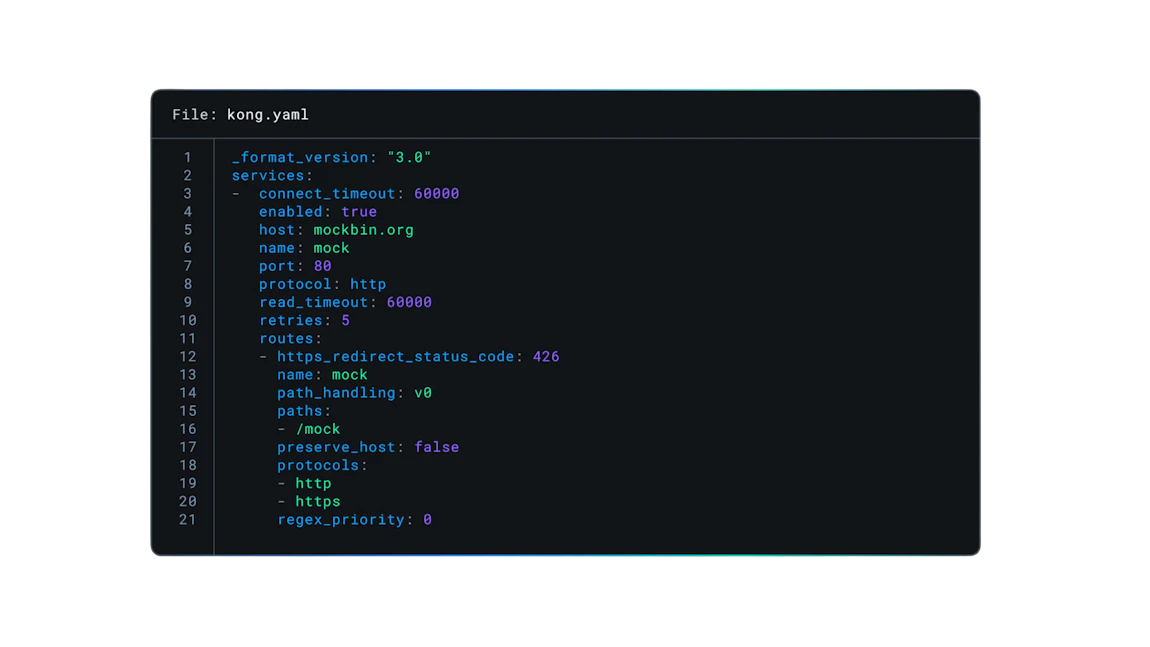Click the 'read_timeout' key

point(313,302)
